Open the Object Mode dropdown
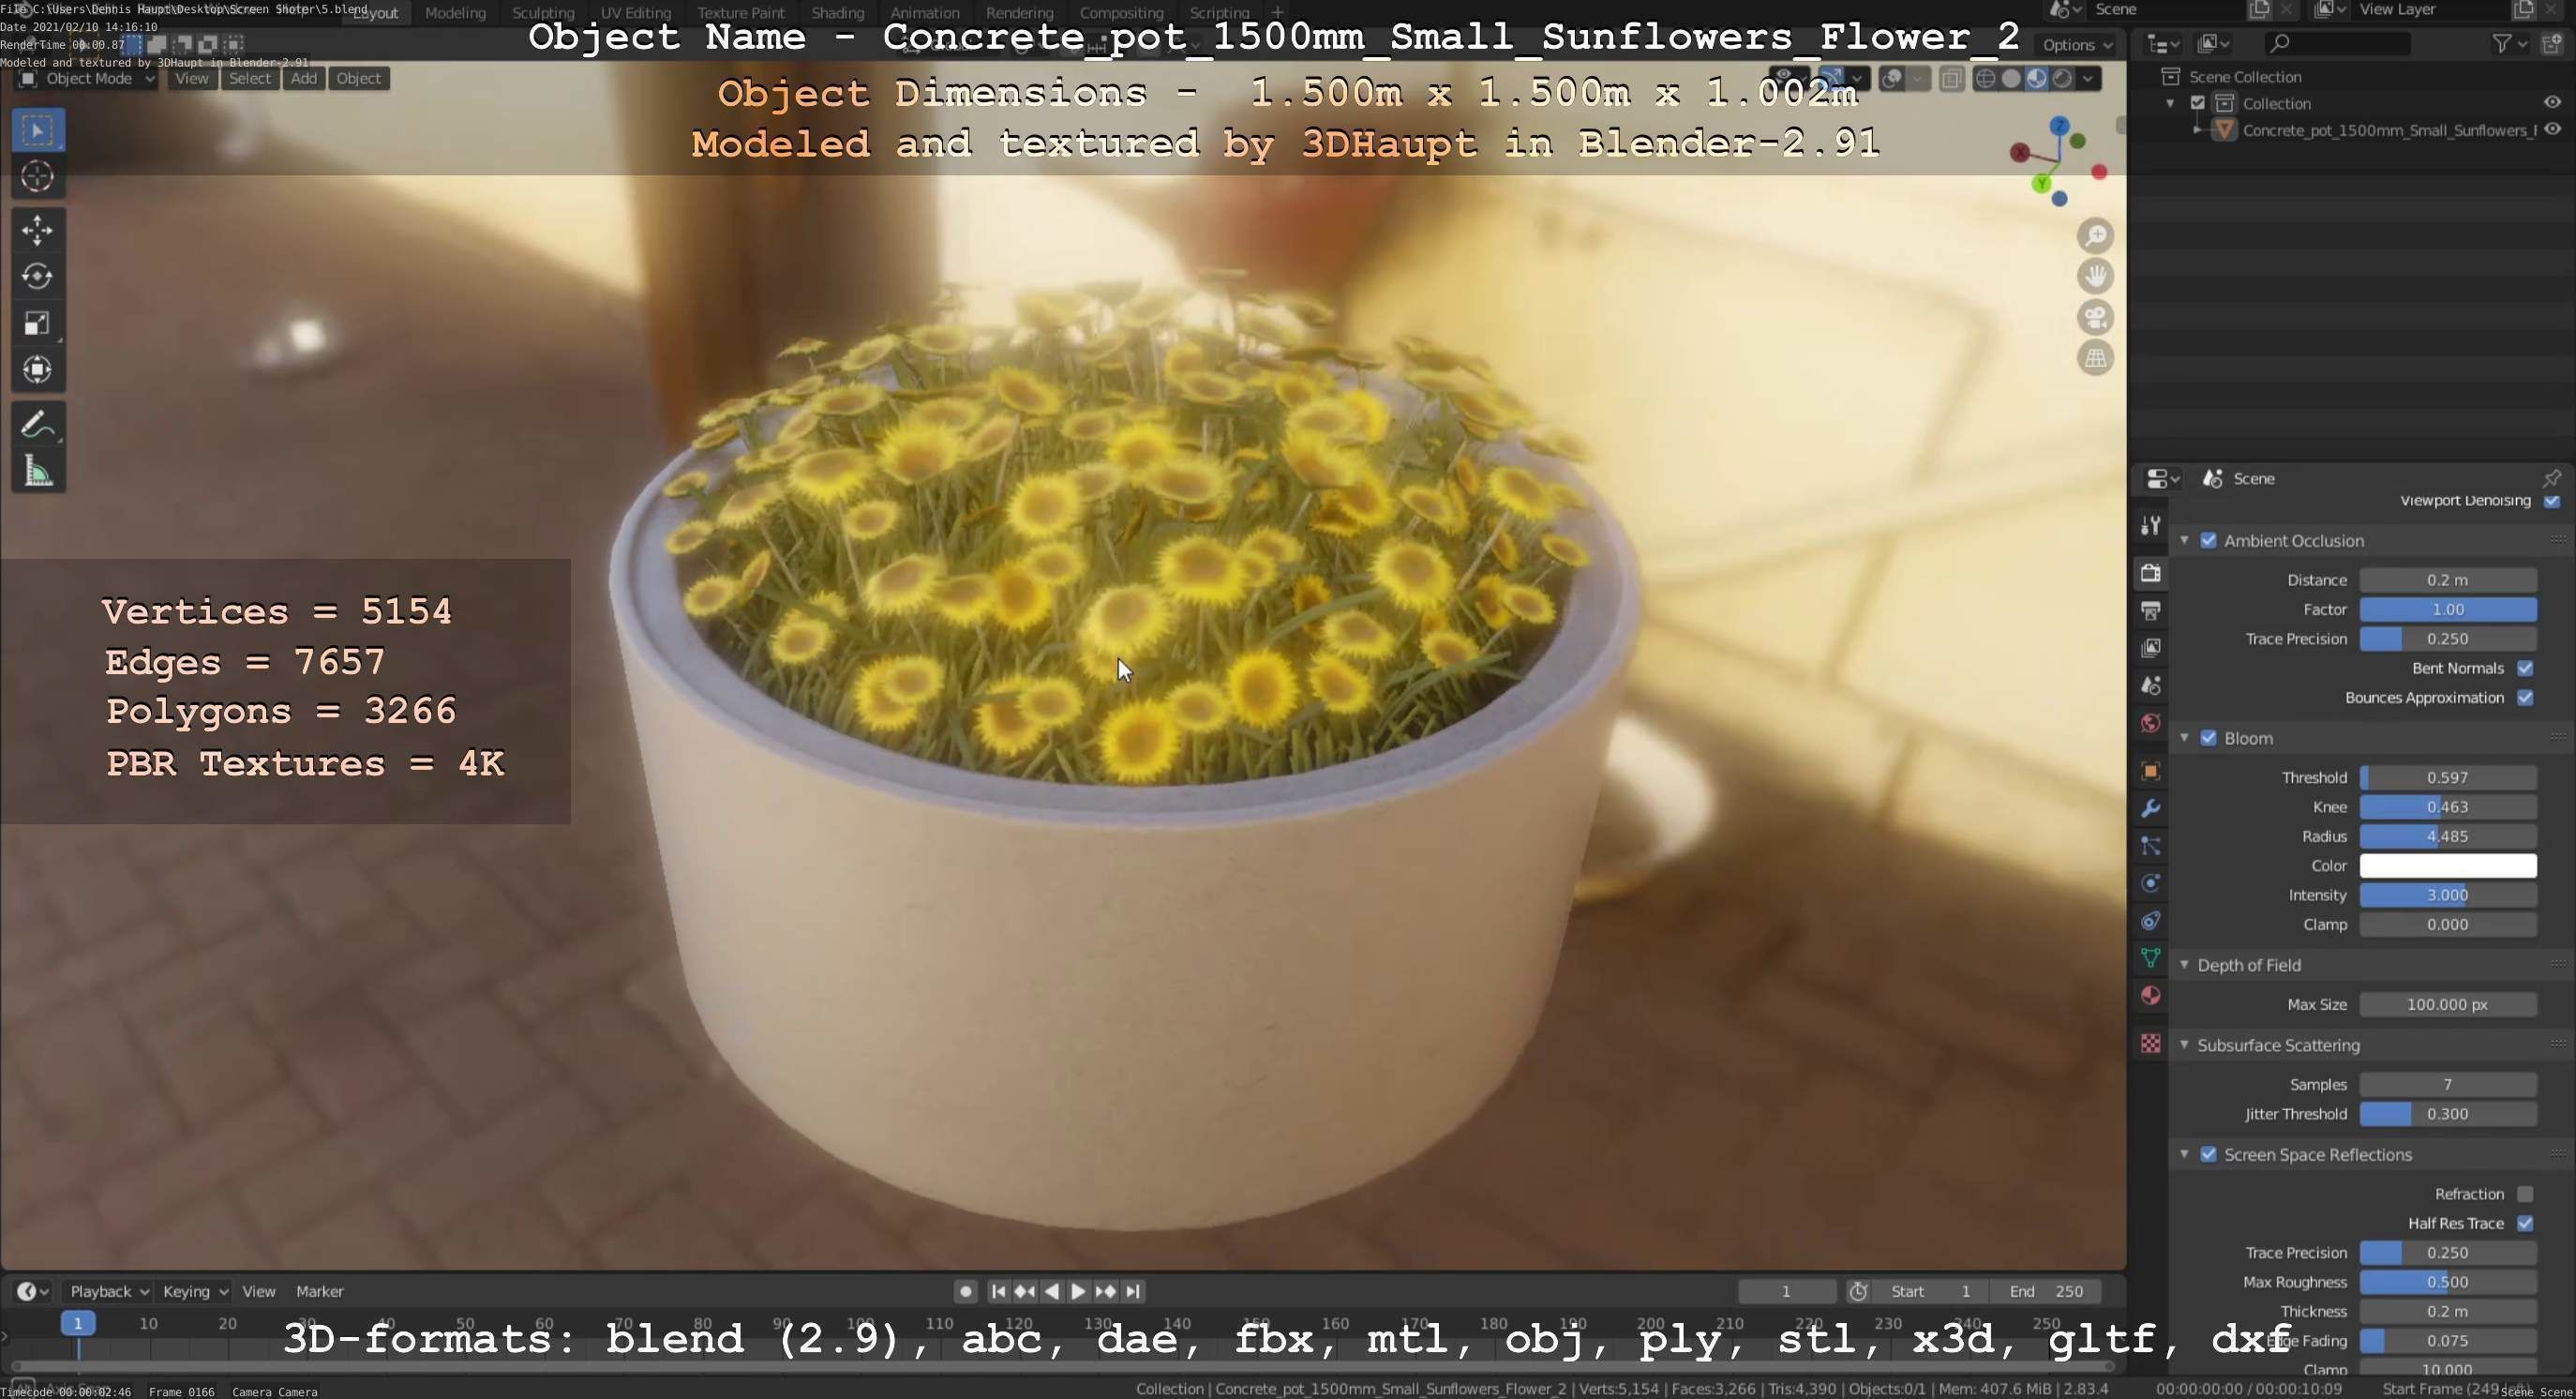The width and height of the screenshot is (2576, 1399). tap(87, 79)
